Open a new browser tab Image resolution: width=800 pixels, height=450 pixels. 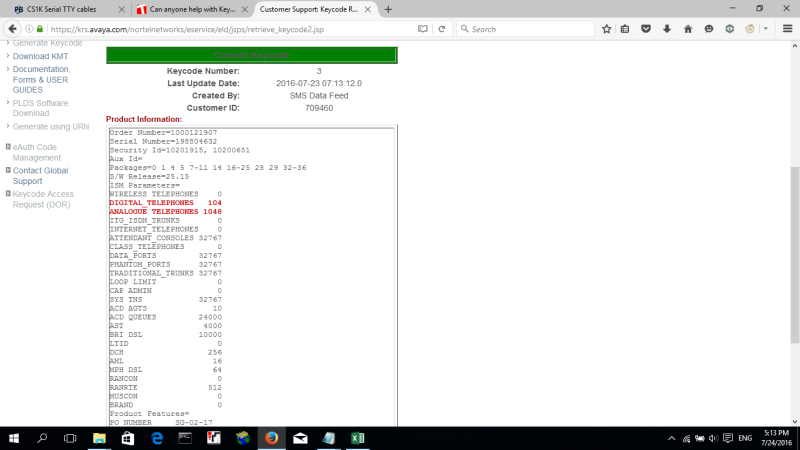coord(388,9)
